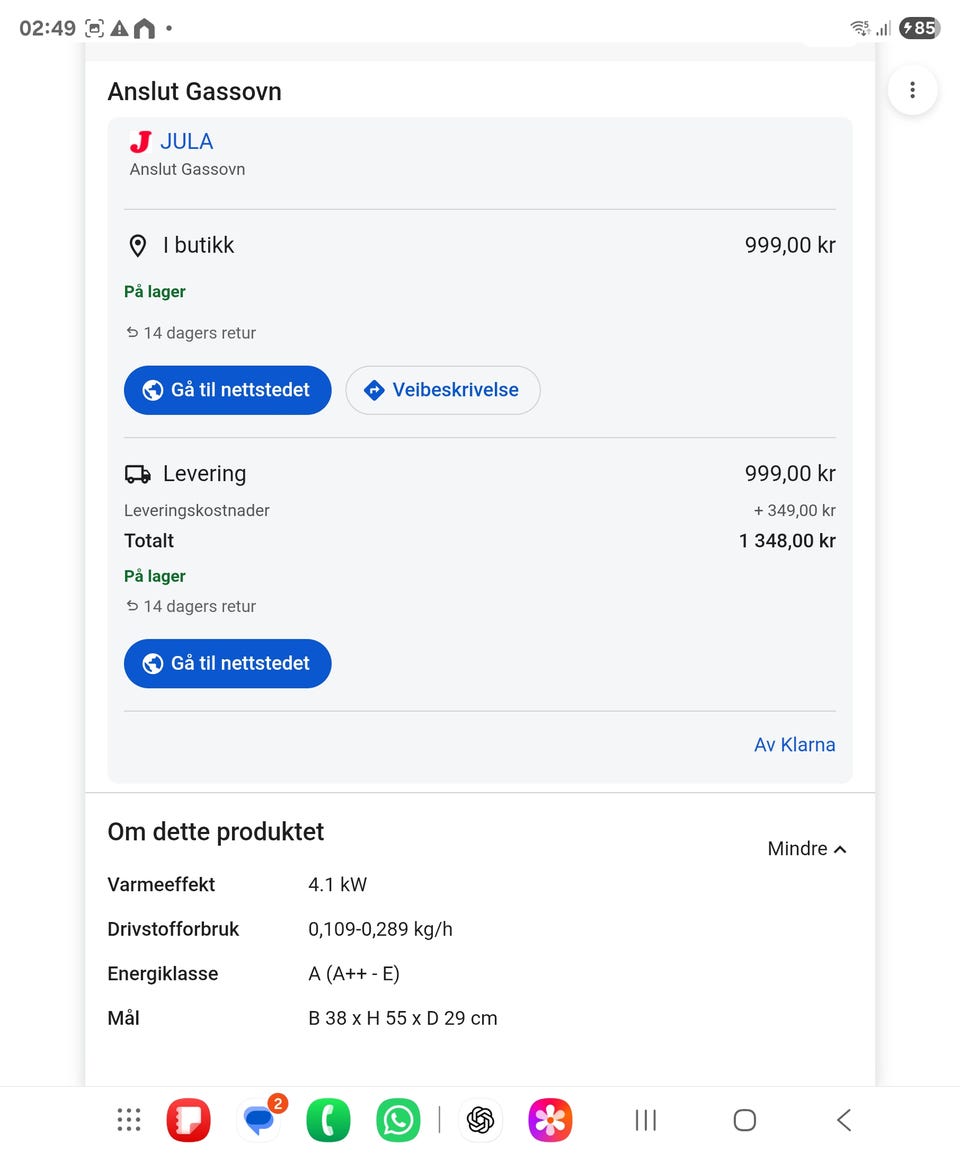Viewport: 960px width, 1153px height.
Task: Open Veibeskrivelse directions button
Action: [443, 390]
